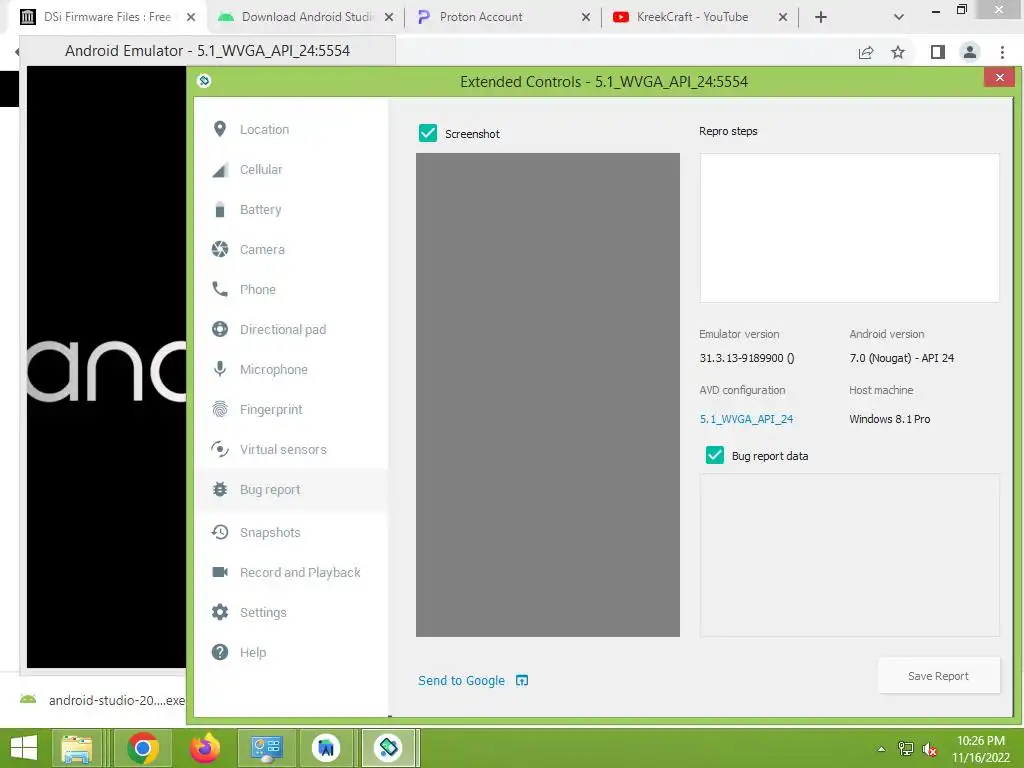Viewport: 1024px width, 768px height.
Task: Click the Extended Controls title bar emulator icon
Action: point(204,80)
